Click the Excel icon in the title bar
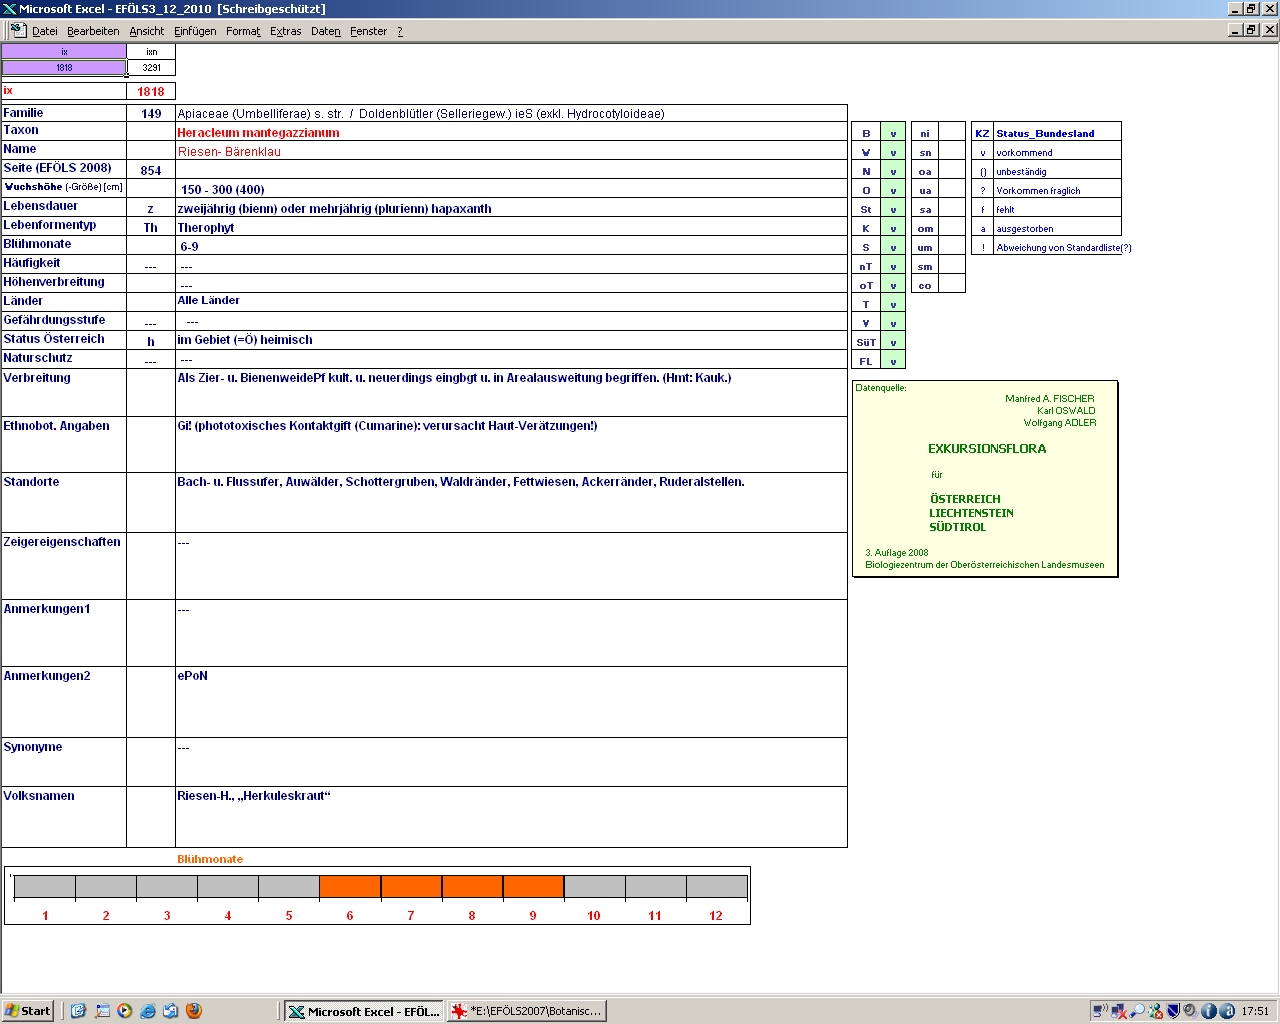 coord(9,9)
